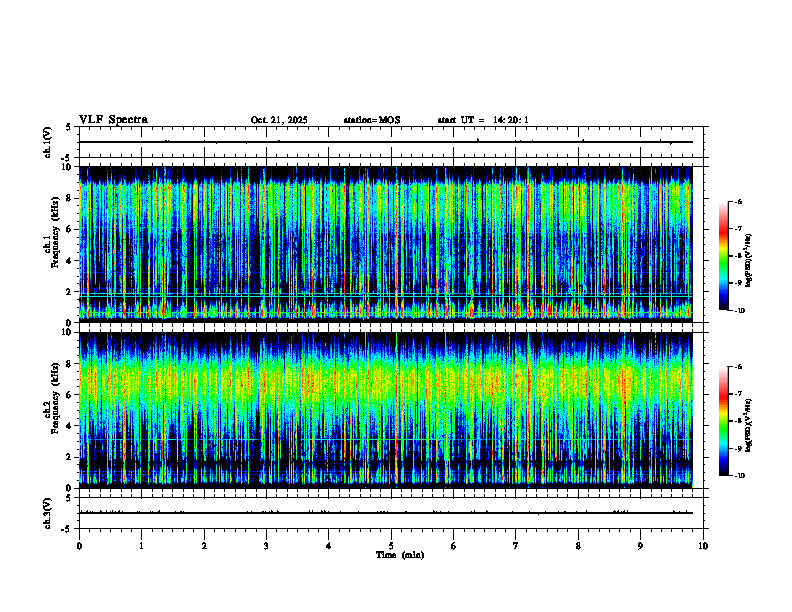
Task: Click time axis tick label "2"
Action: pyautogui.click(x=204, y=546)
